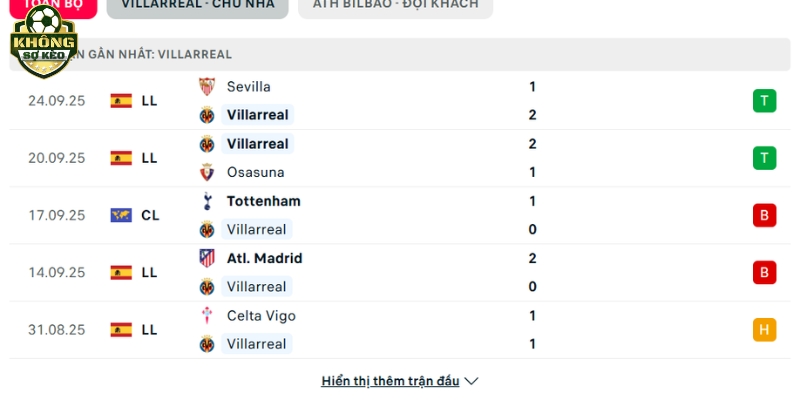Click Villarreal crest in the Osasuna match
This screenshot has height=400, width=800.
point(207,144)
